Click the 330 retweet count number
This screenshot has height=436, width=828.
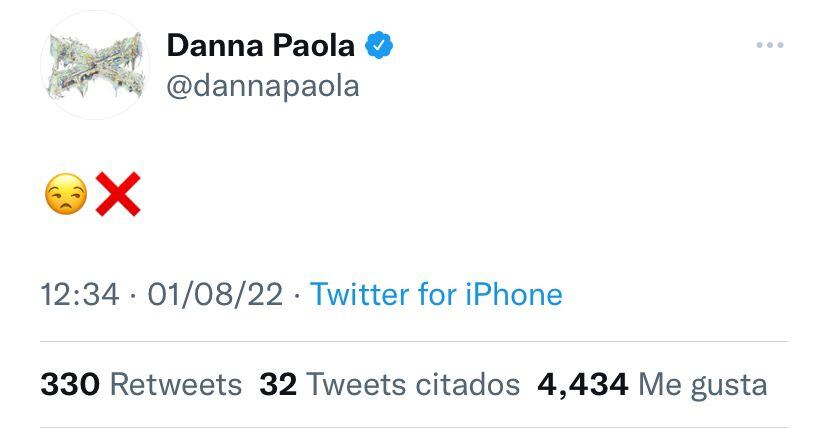click(x=69, y=384)
